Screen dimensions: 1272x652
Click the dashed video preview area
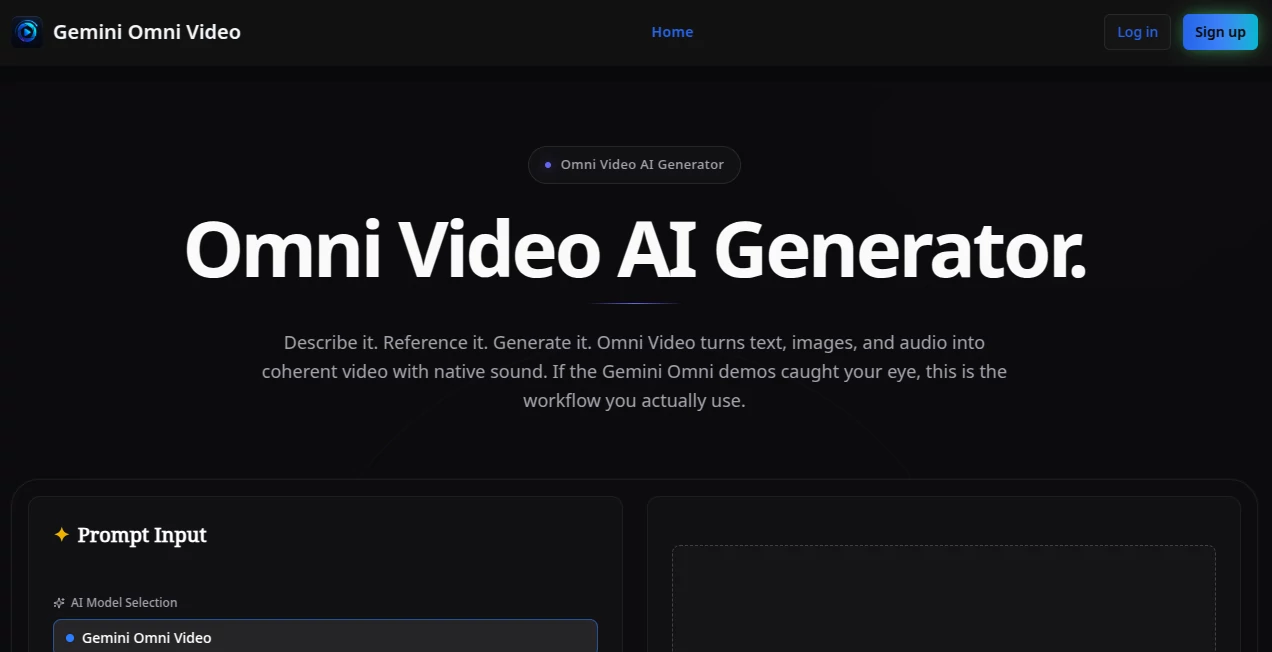[x=943, y=598]
